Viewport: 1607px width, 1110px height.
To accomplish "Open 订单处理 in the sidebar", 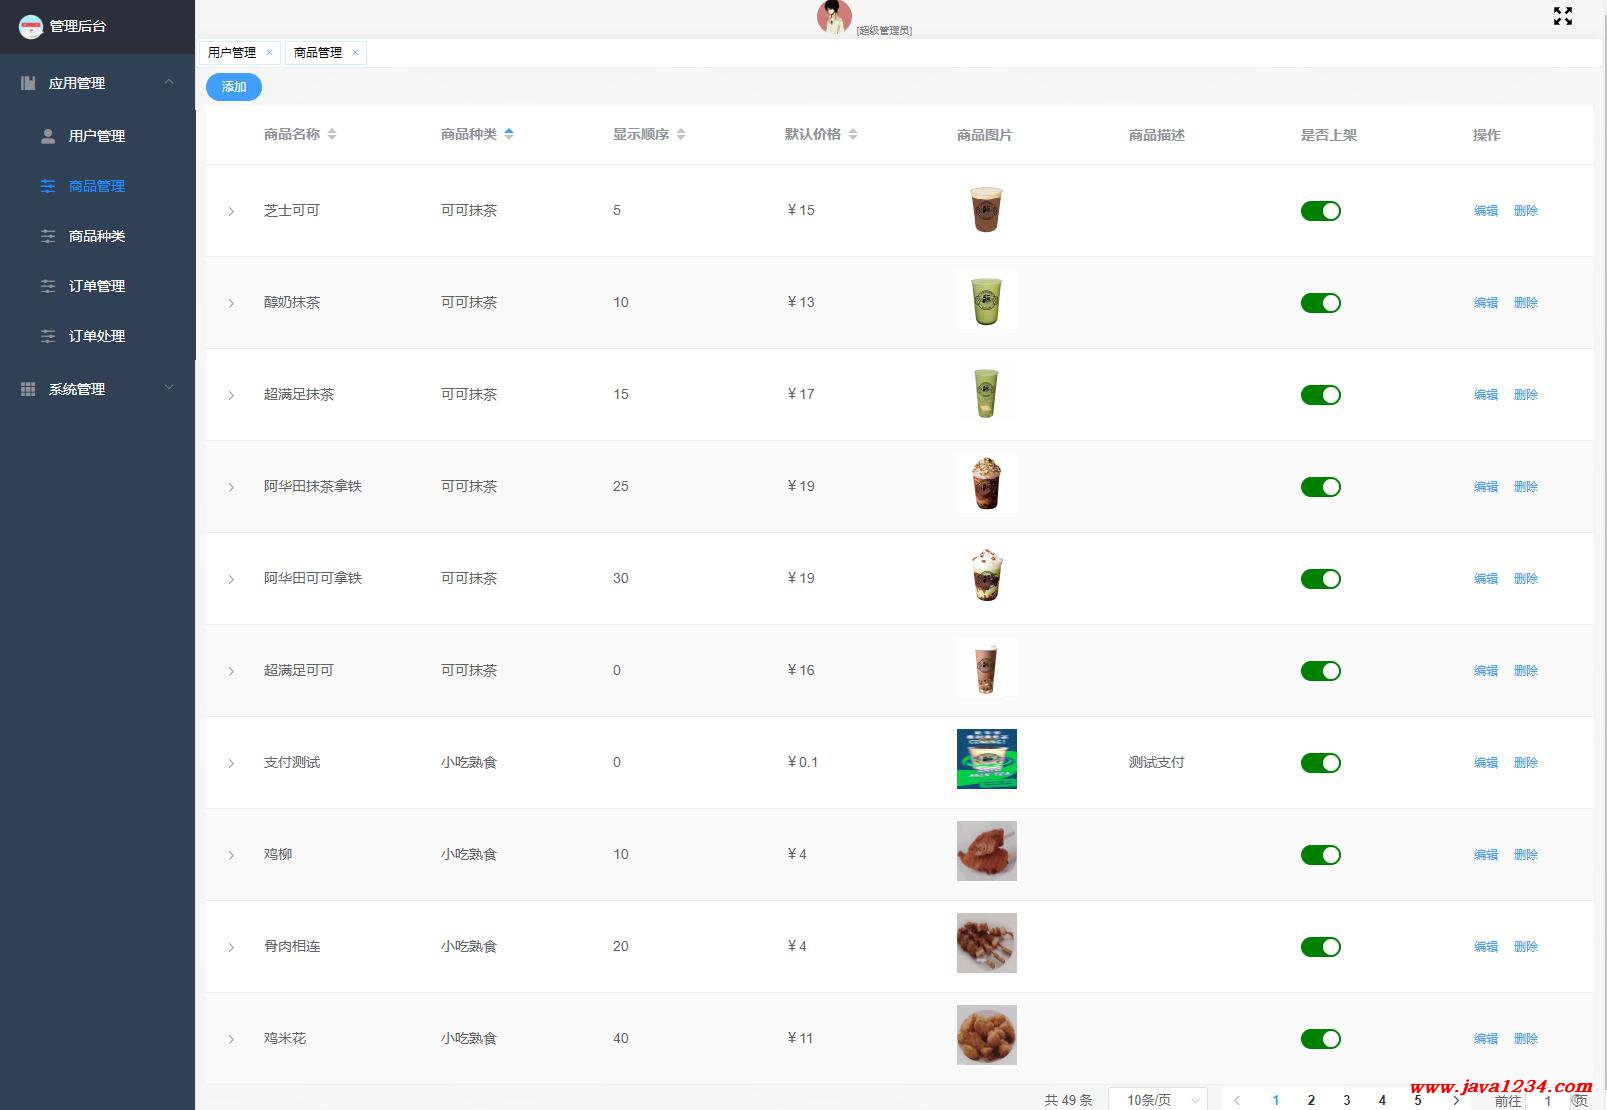I will (x=97, y=336).
